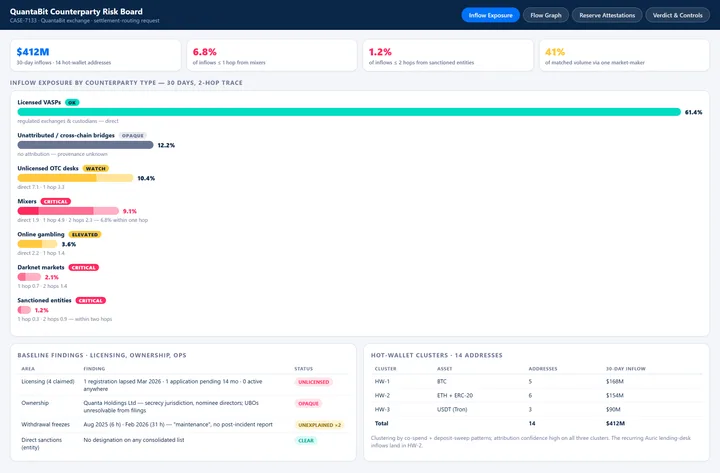Image resolution: width=720 pixels, height=473 pixels.
Task: Click the Darknet markets exposure bar
Action: click(29, 277)
